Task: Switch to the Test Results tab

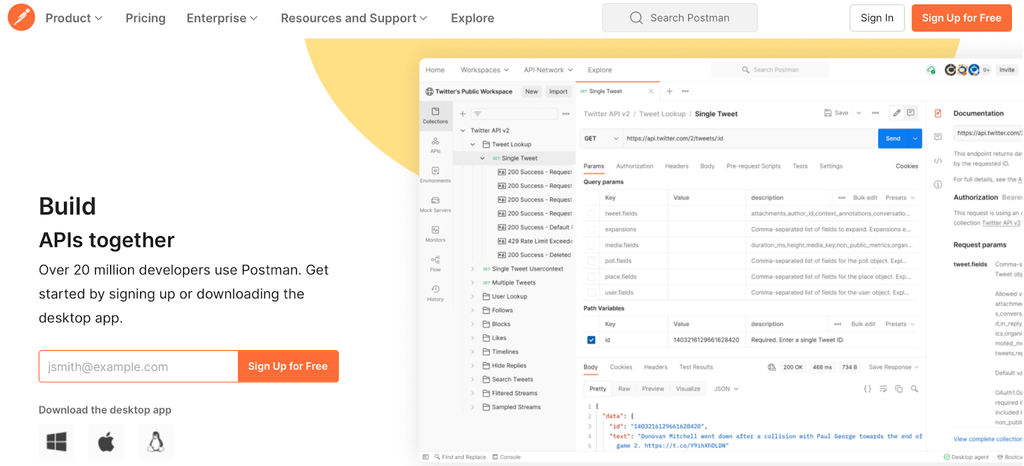Action: click(696, 367)
